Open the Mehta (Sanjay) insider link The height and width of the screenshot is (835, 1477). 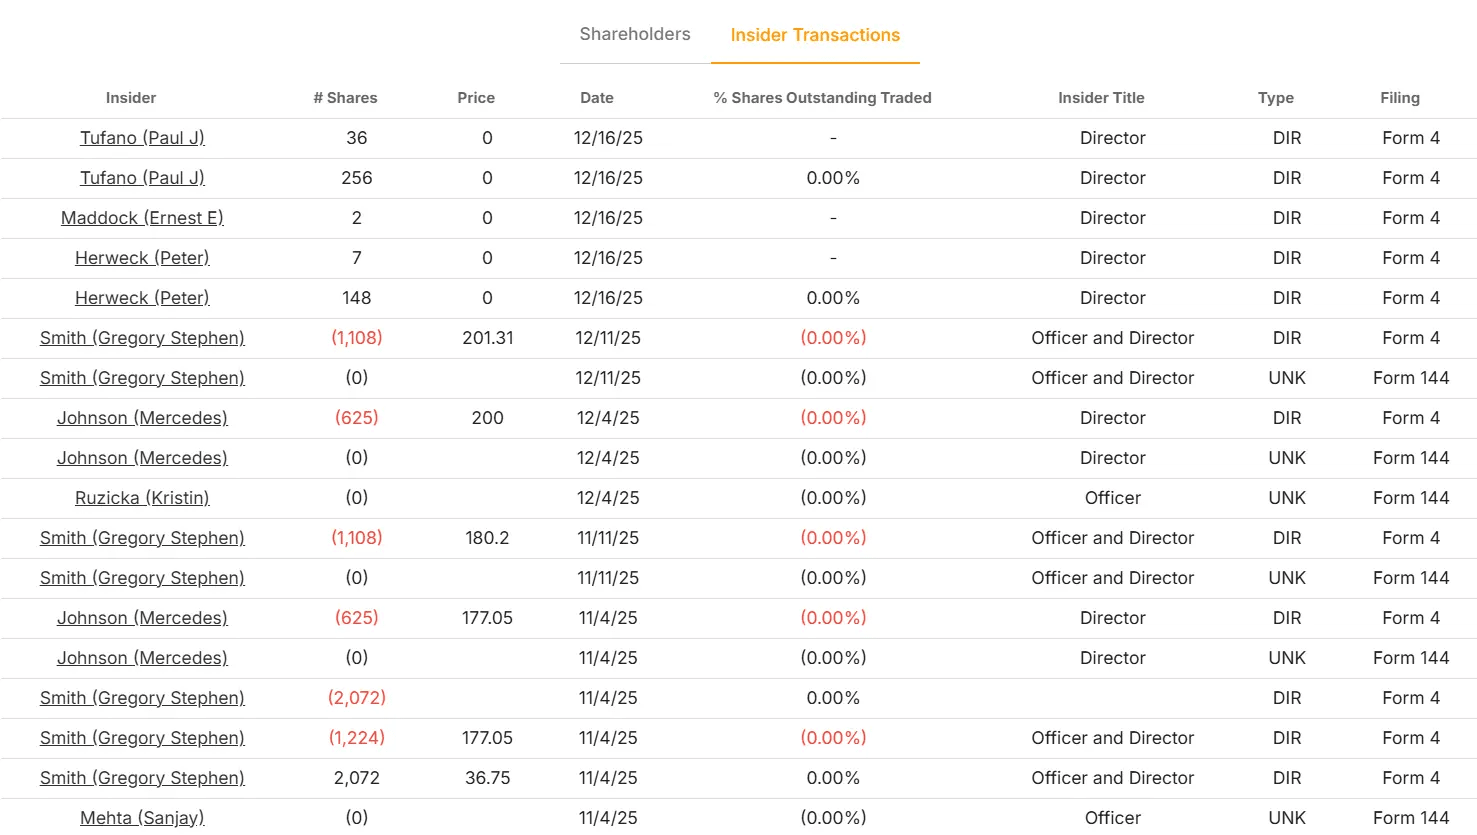coord(142,818)
